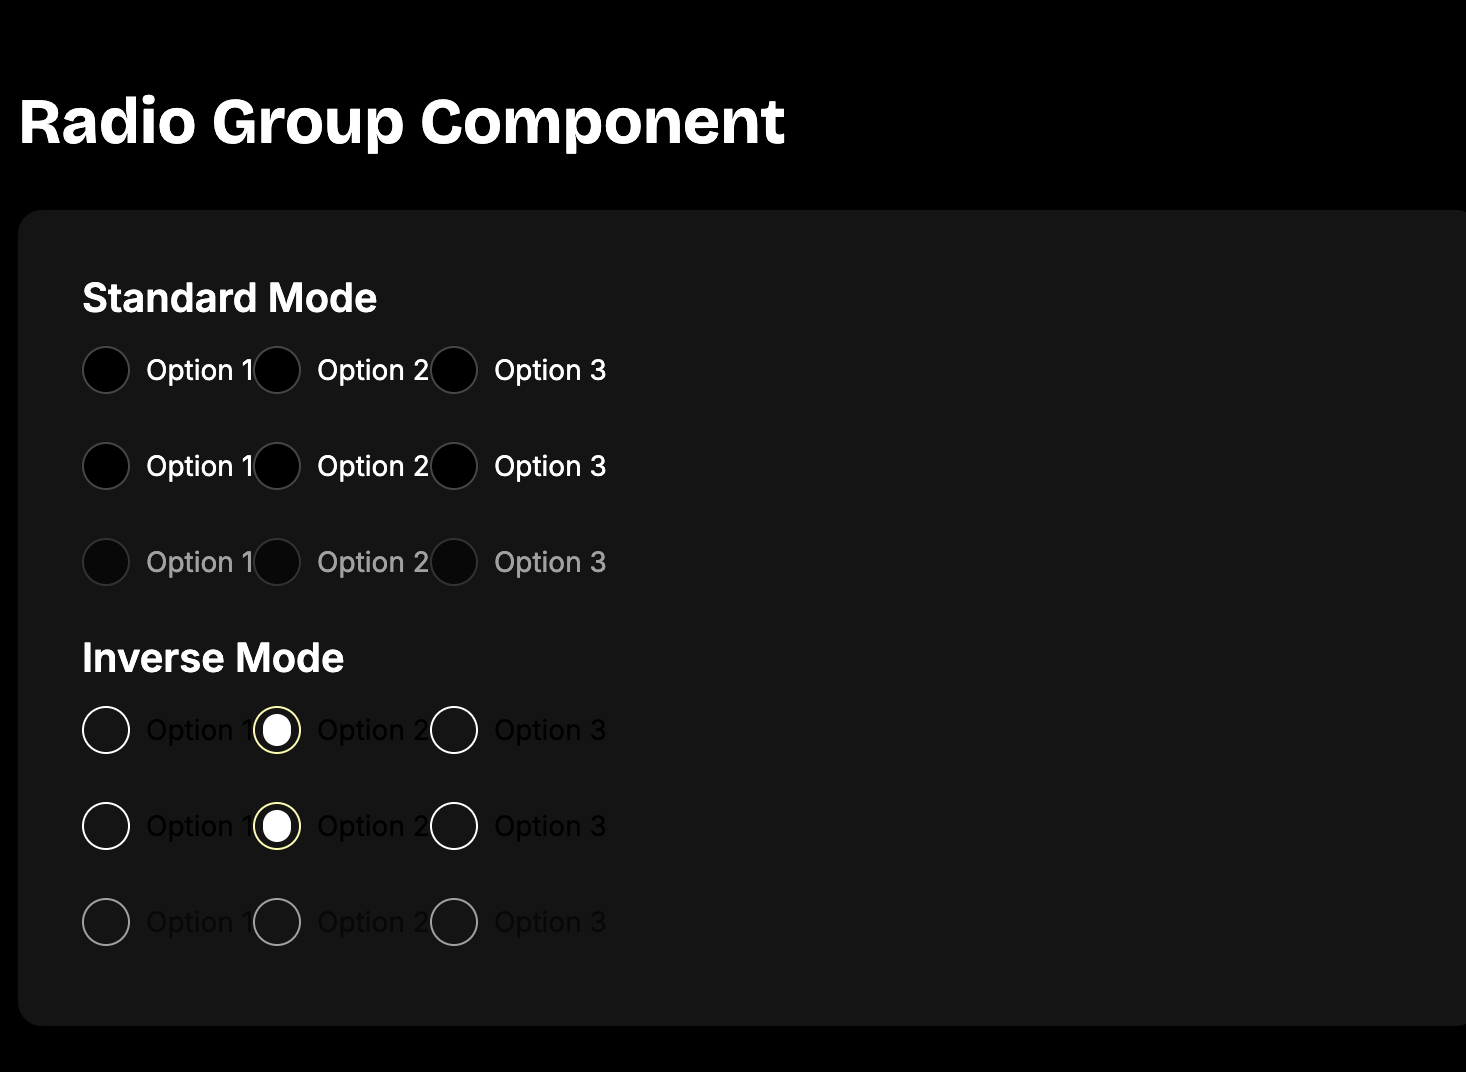Click selected Option 2 radio in first Inverse row

tap(277, 730)
